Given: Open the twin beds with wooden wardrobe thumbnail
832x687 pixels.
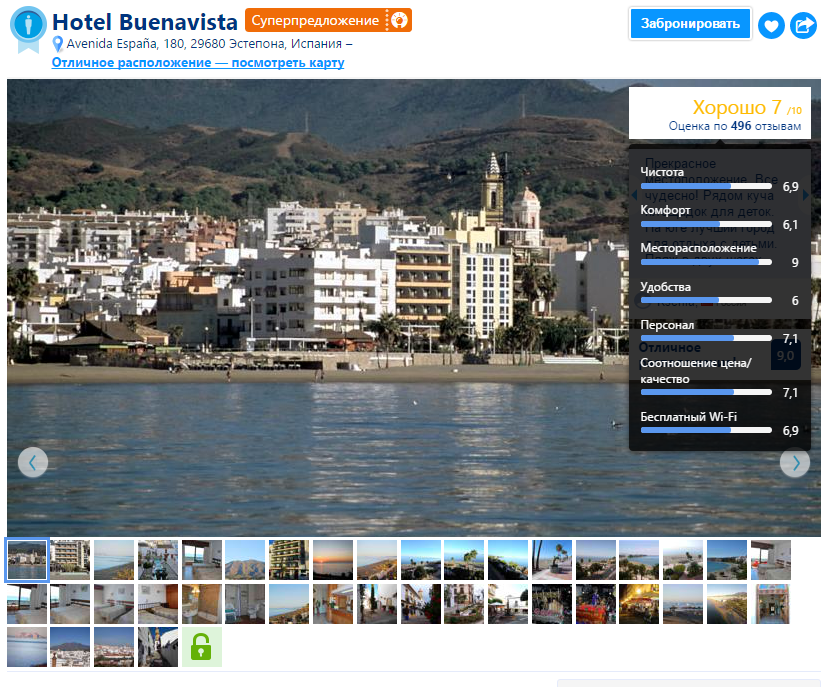Looking at the screenshot, I should (x=158, y=604).
